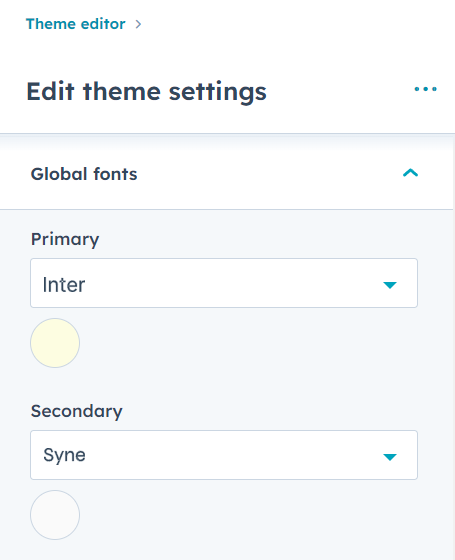The height and width of the screenshot is (560, 455).
Task: Click the caret arrow in the Inter field
Action: tap(390, 285)
